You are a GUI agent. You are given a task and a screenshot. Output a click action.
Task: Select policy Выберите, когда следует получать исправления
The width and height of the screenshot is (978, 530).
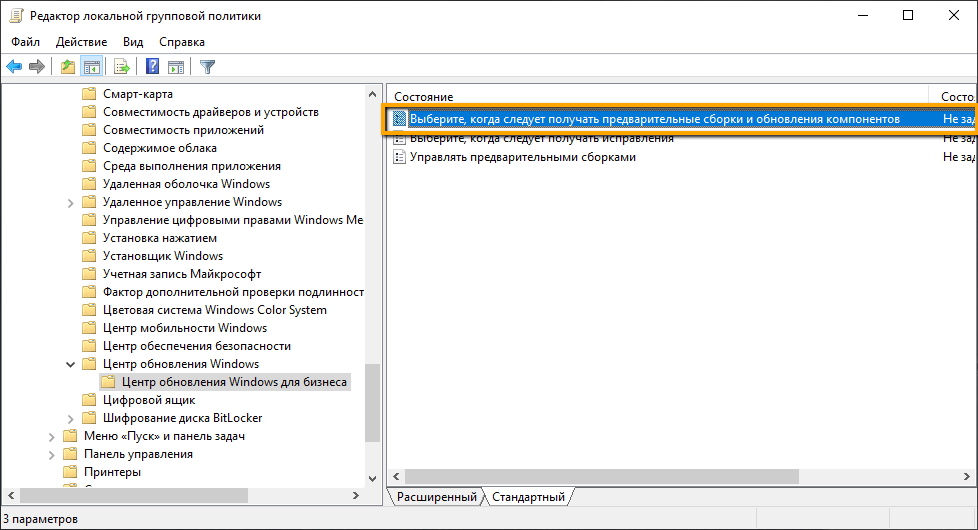tap(541, 138)
